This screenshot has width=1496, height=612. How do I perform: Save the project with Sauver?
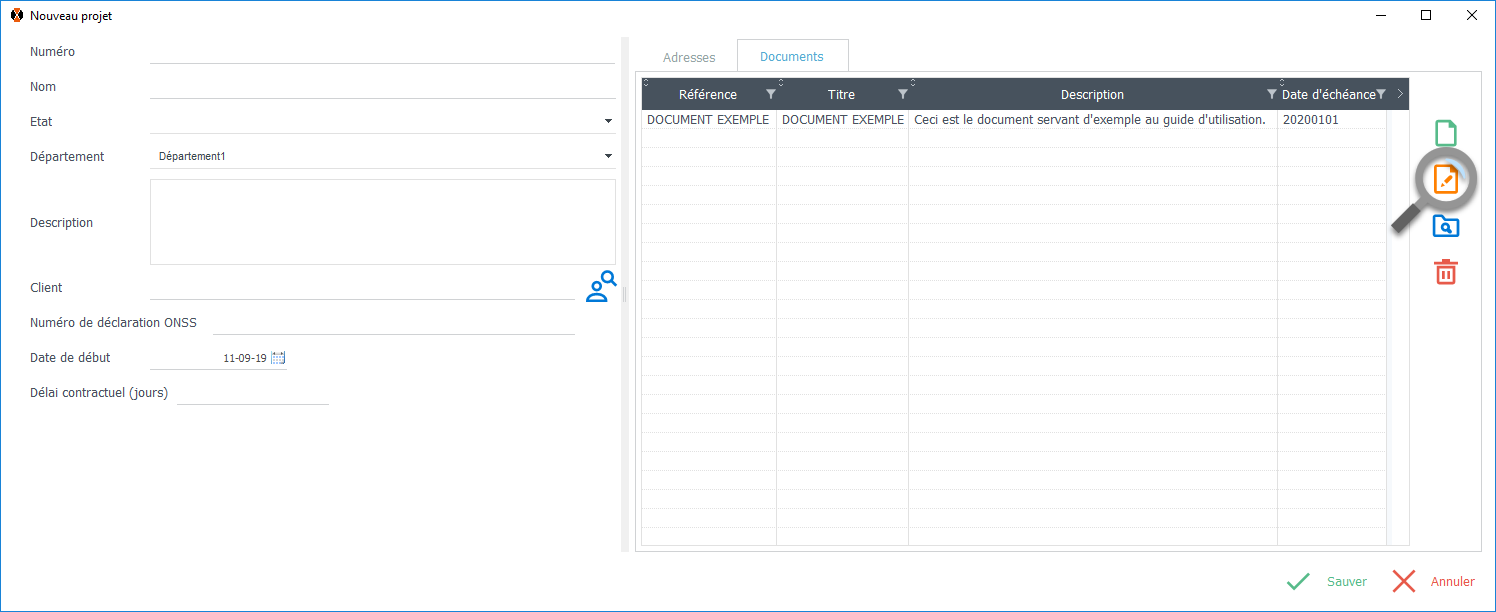[x=1326, y=582]
